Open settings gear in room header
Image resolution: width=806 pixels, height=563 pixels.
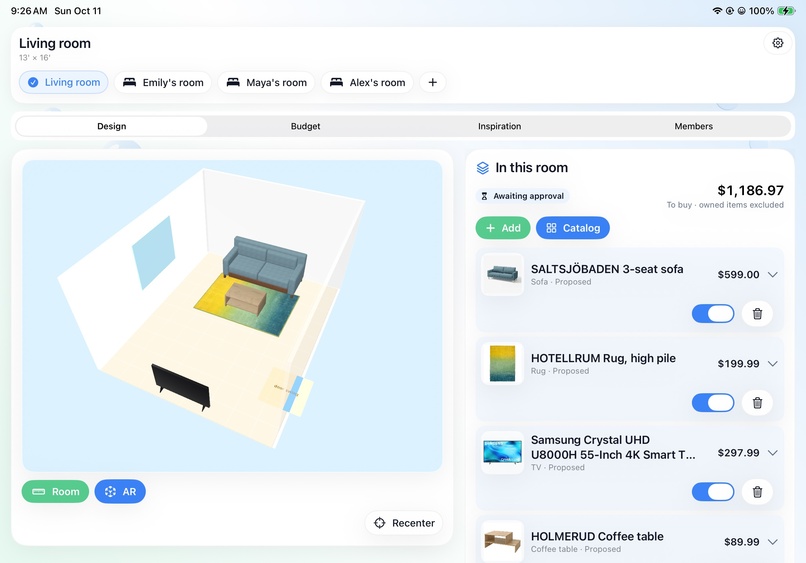tap(777, 43)
